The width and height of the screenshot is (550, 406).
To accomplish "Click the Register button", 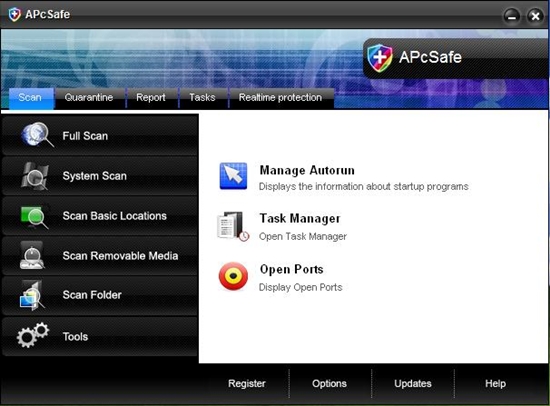I will pos(247,384).
